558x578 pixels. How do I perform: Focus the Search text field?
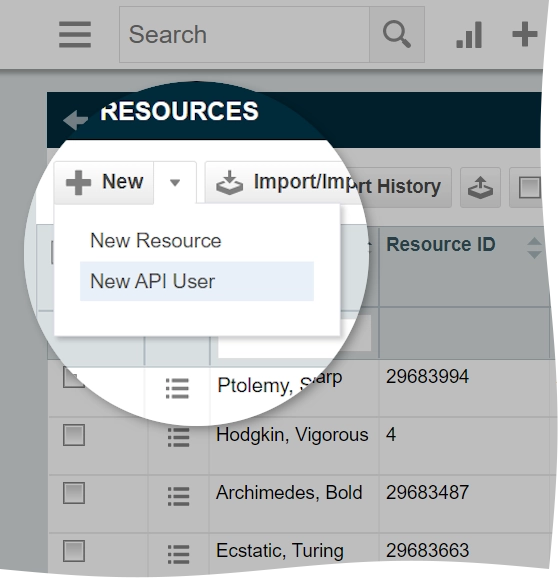(x=244, y=34)
